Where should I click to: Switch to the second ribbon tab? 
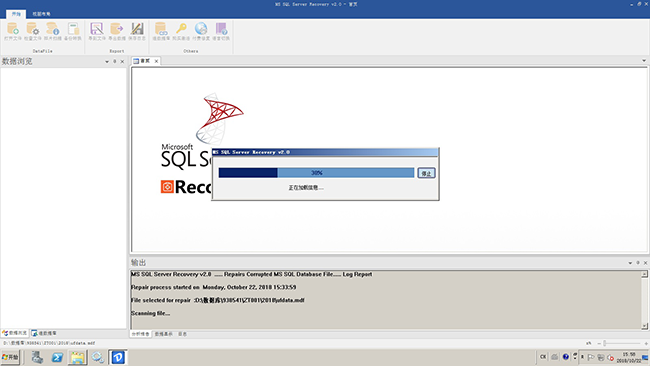(x=41, y=14)
